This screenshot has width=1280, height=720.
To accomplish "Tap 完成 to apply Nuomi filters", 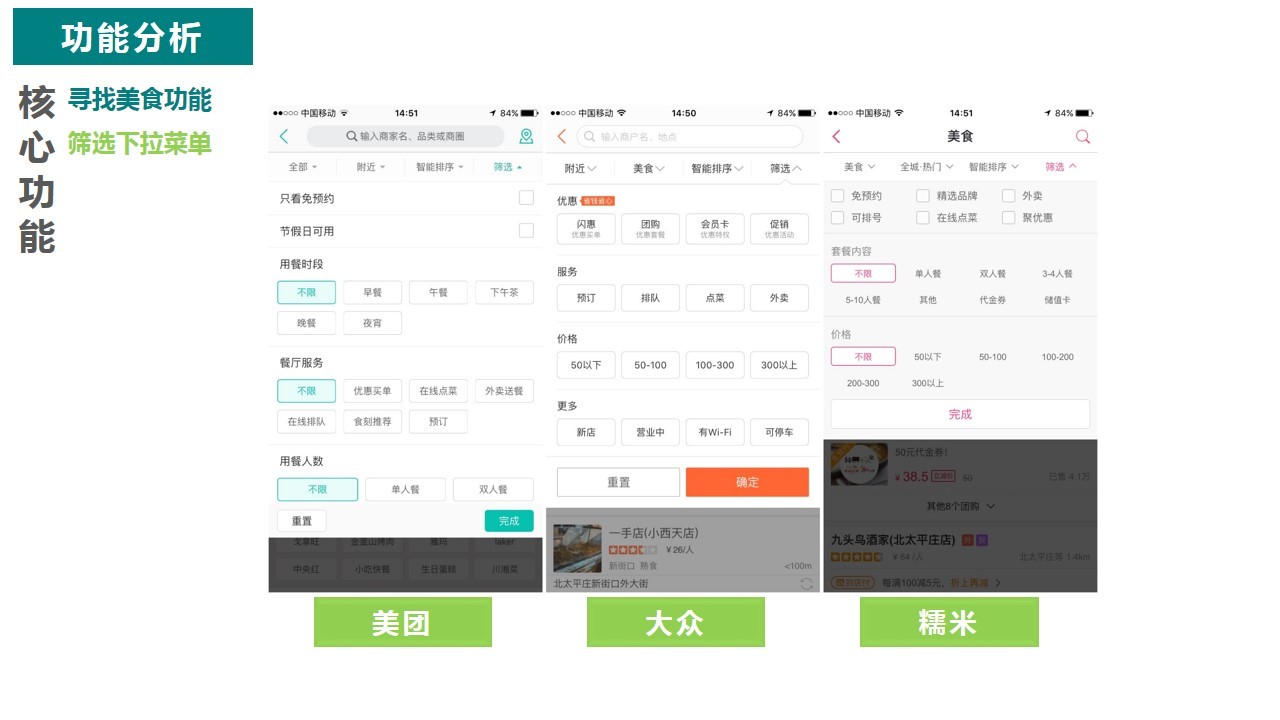I will [x=959, y=413].
